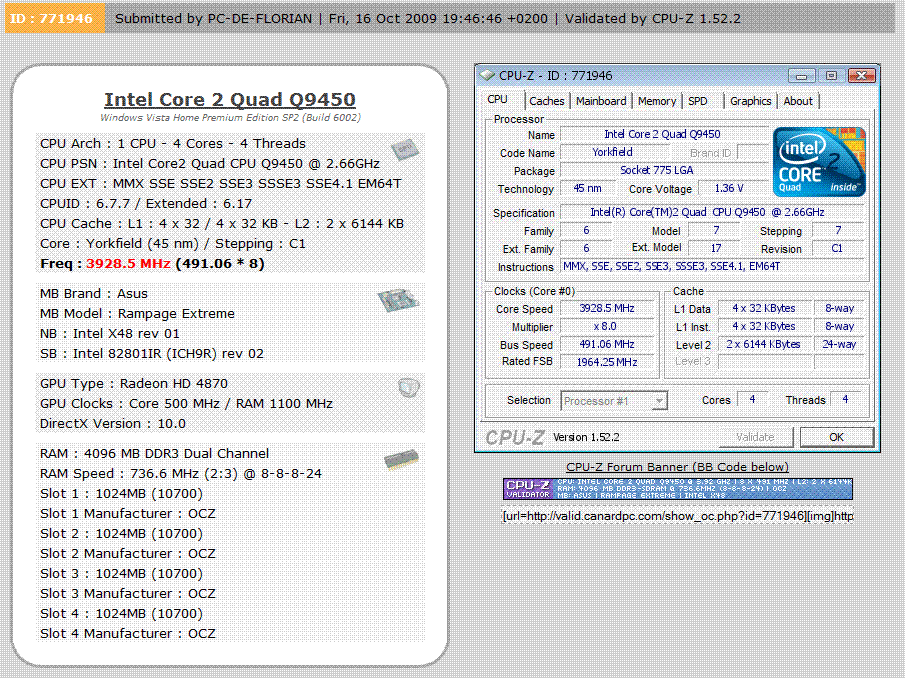Click the x 8.0 Multiplier value
Viewport: 905px width, 678px height.
pos(605,327)
